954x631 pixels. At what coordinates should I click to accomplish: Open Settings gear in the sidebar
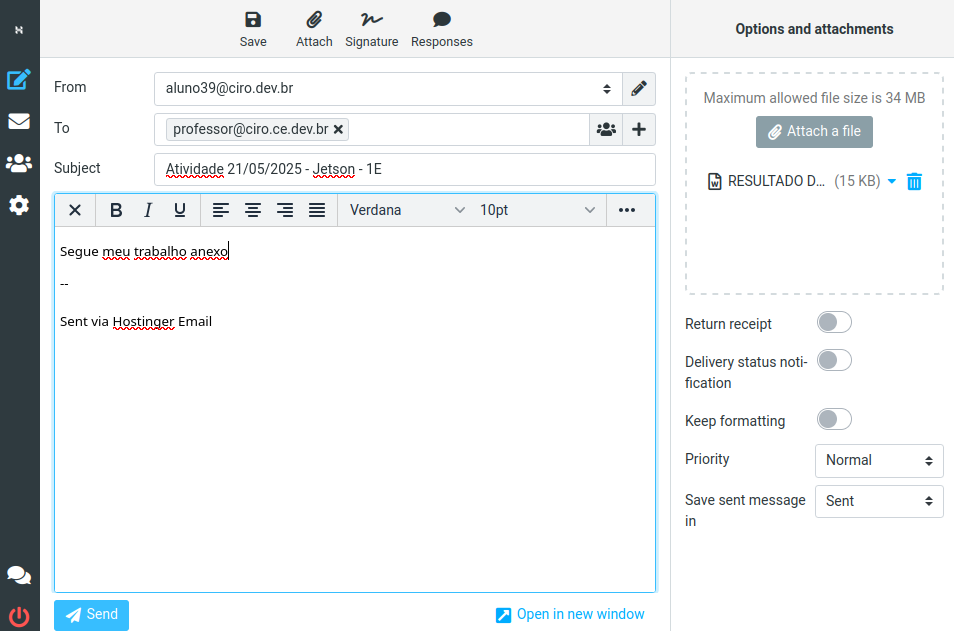[x=19, y=205]
